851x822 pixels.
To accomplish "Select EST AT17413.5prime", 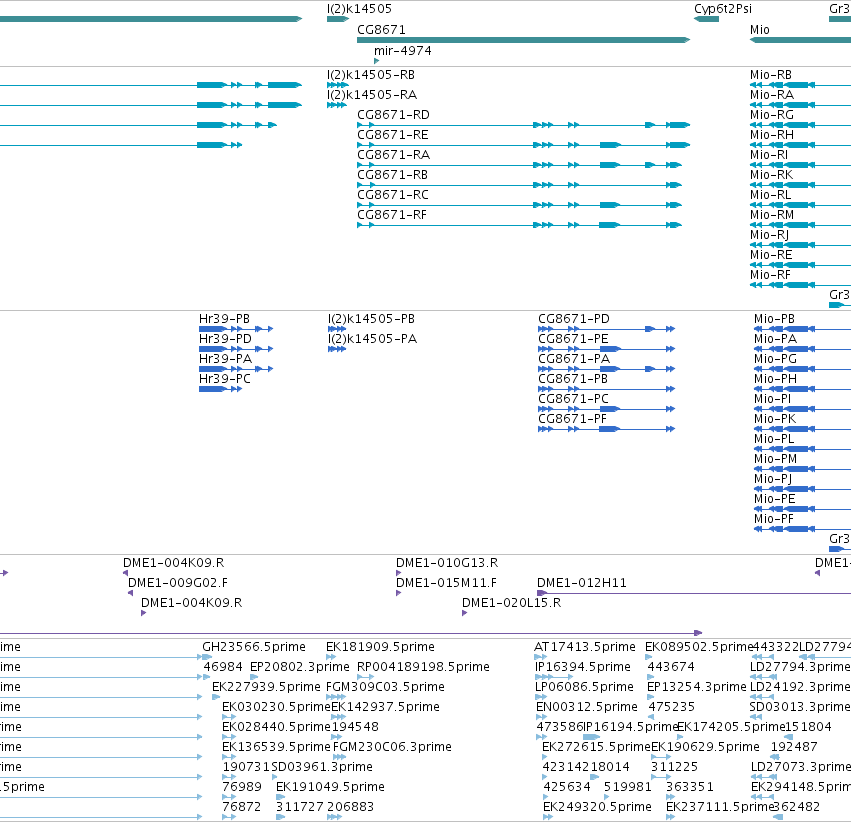I will pyautogui.click(x=540, y=657).
